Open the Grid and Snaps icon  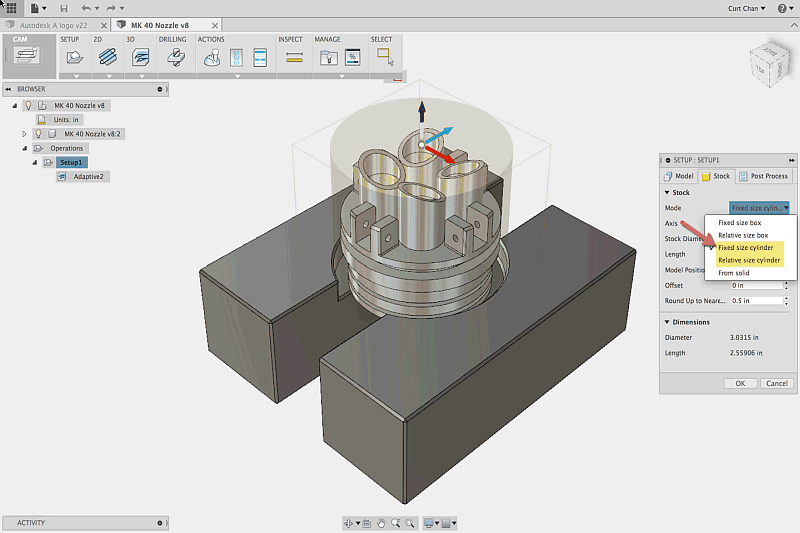pyautogui.click(x=445, y=523)
